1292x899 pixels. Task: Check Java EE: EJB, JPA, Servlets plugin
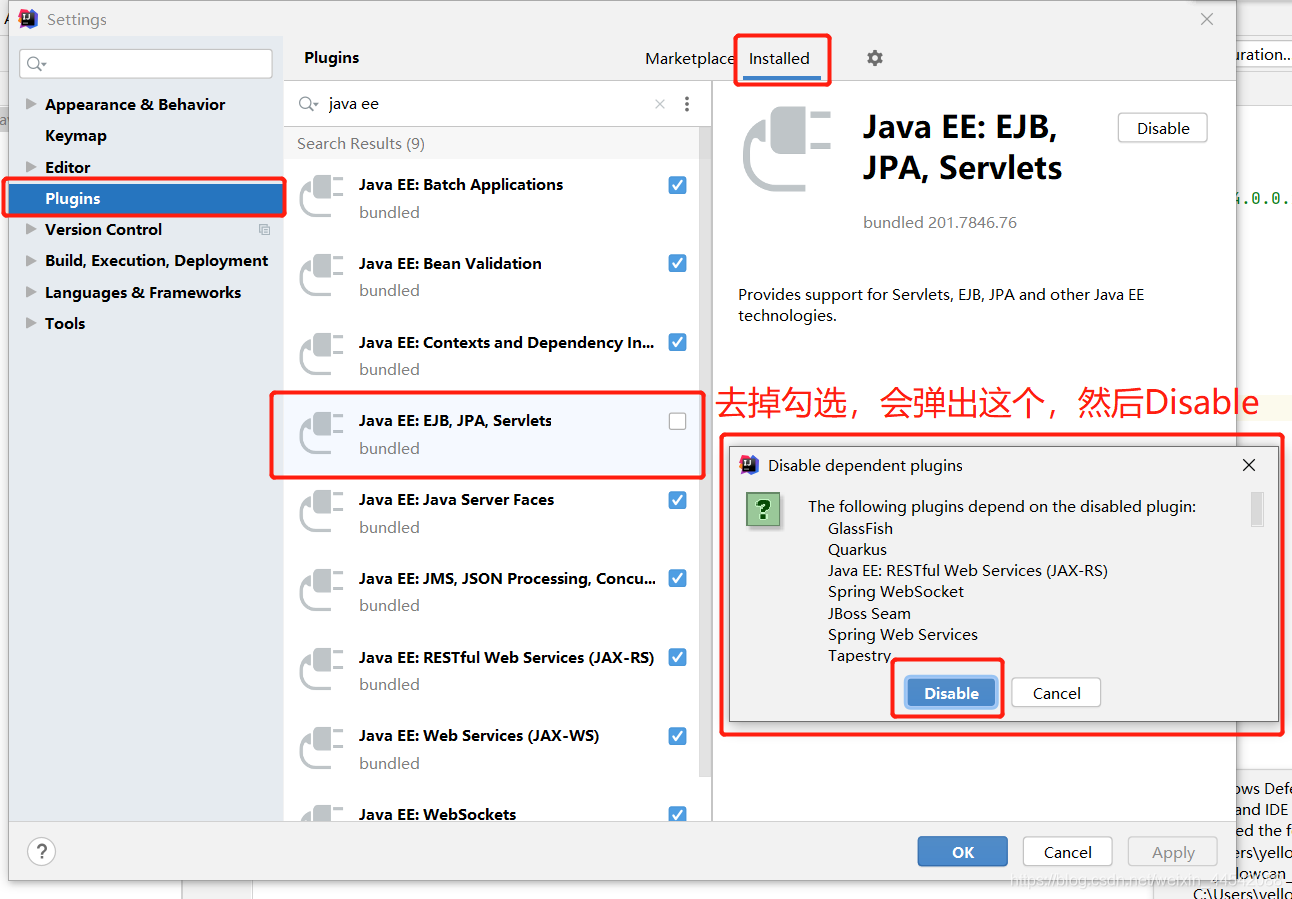(678, 421)
